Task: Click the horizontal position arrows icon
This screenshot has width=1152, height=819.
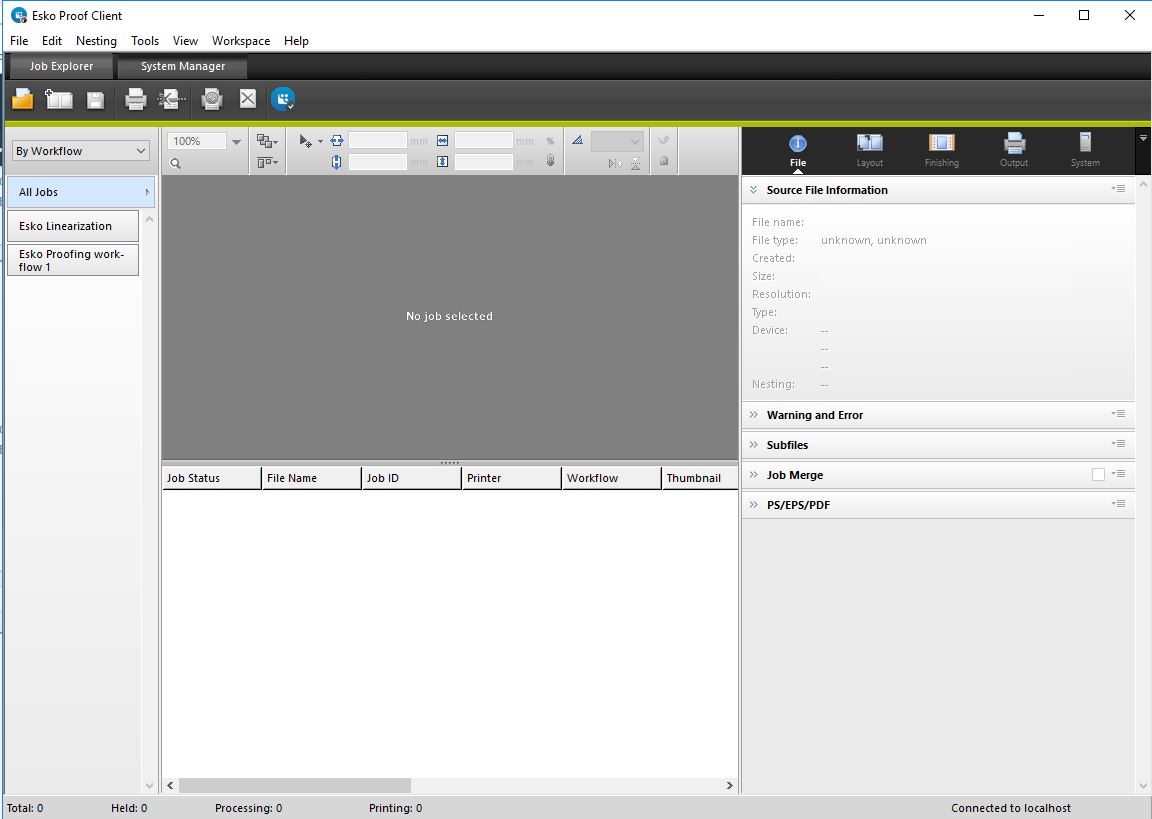Action: pos(336,140)
